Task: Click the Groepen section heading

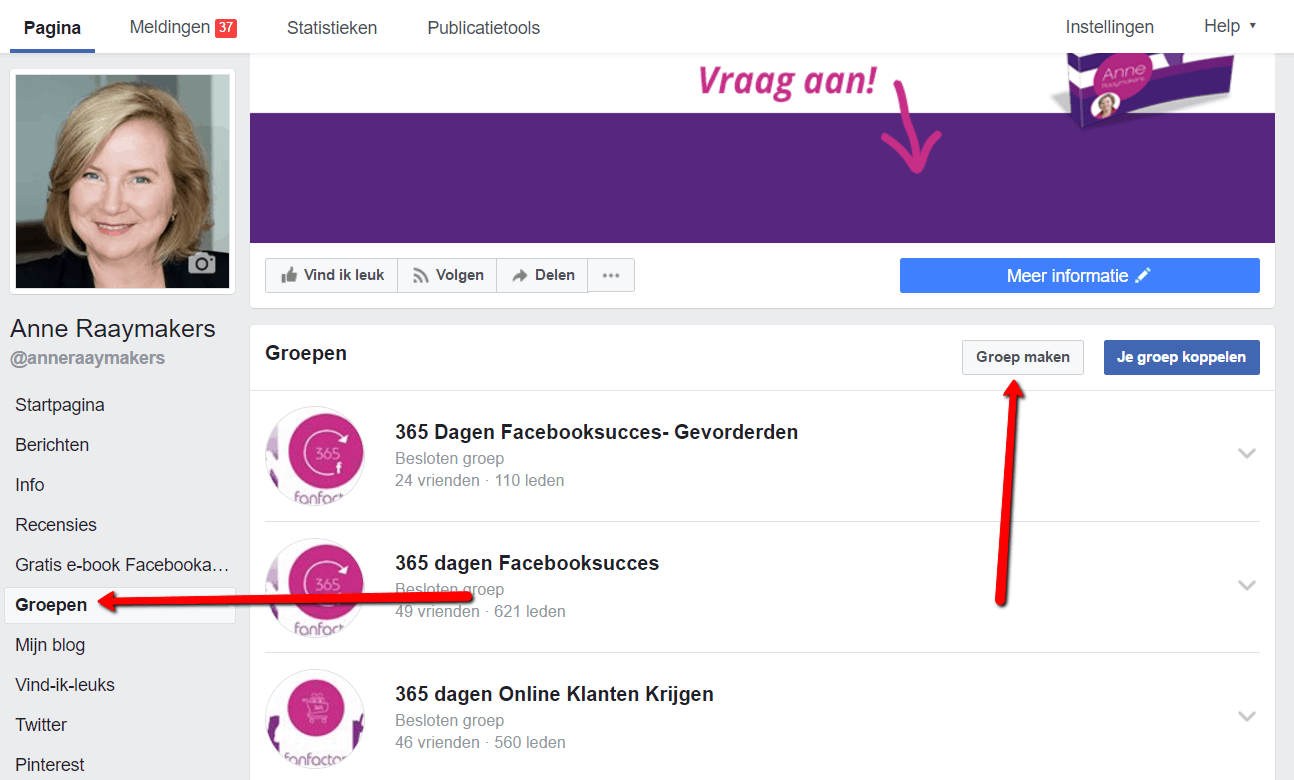Action: [x=306, y=353]
